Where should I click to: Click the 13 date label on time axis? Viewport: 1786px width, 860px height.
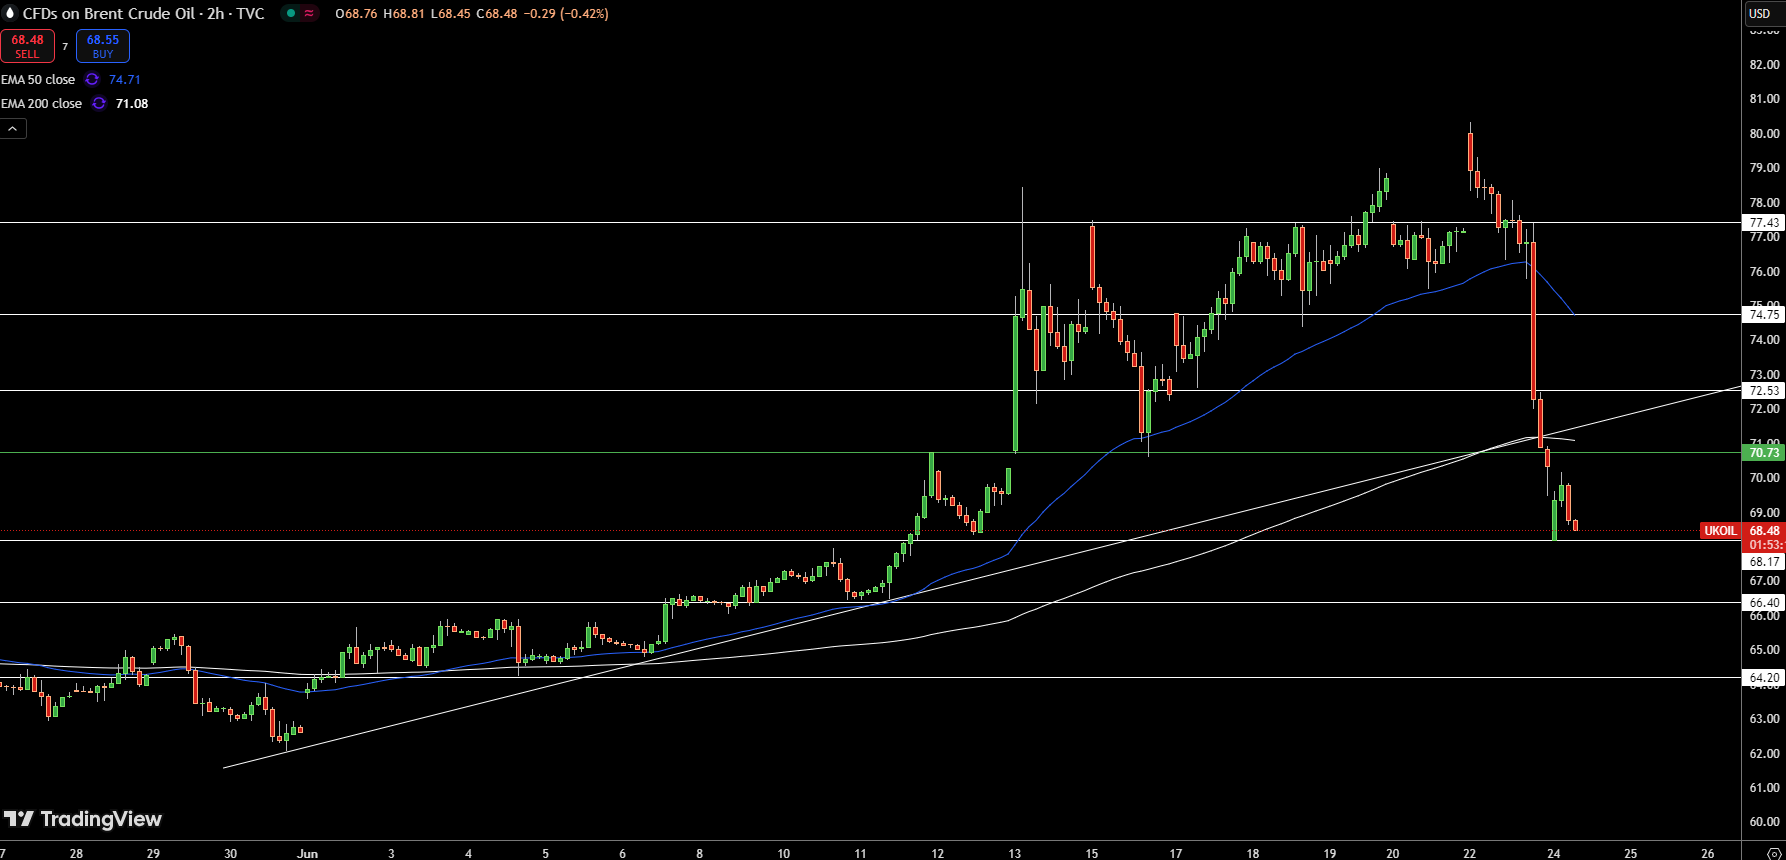point(1014,853)
